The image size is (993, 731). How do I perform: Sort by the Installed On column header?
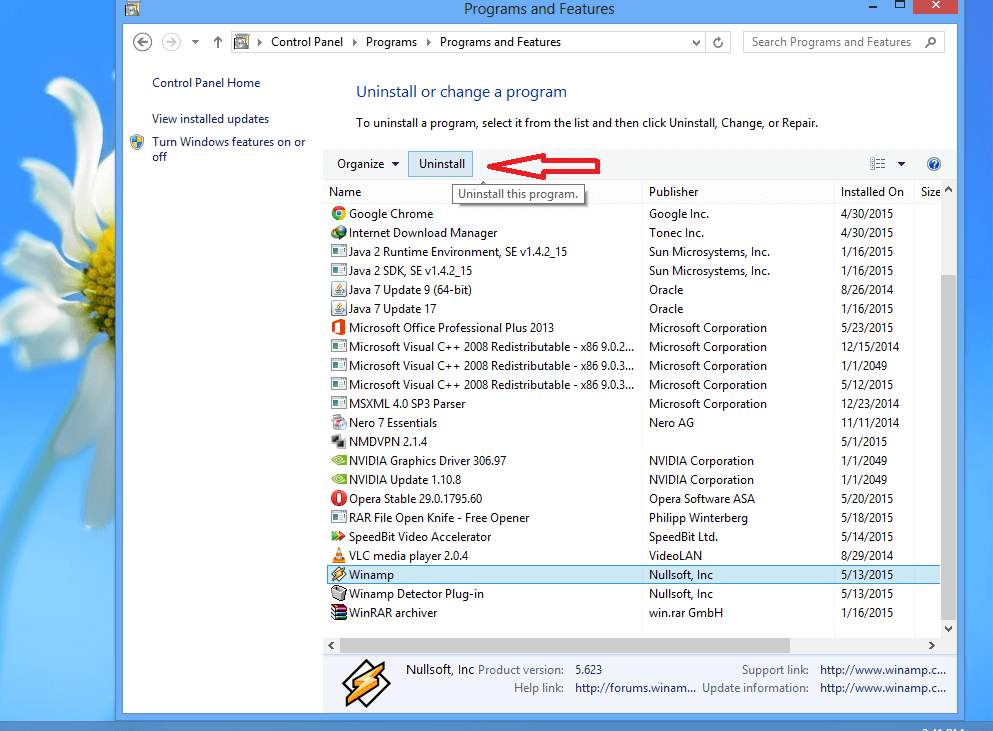point(875,192)
